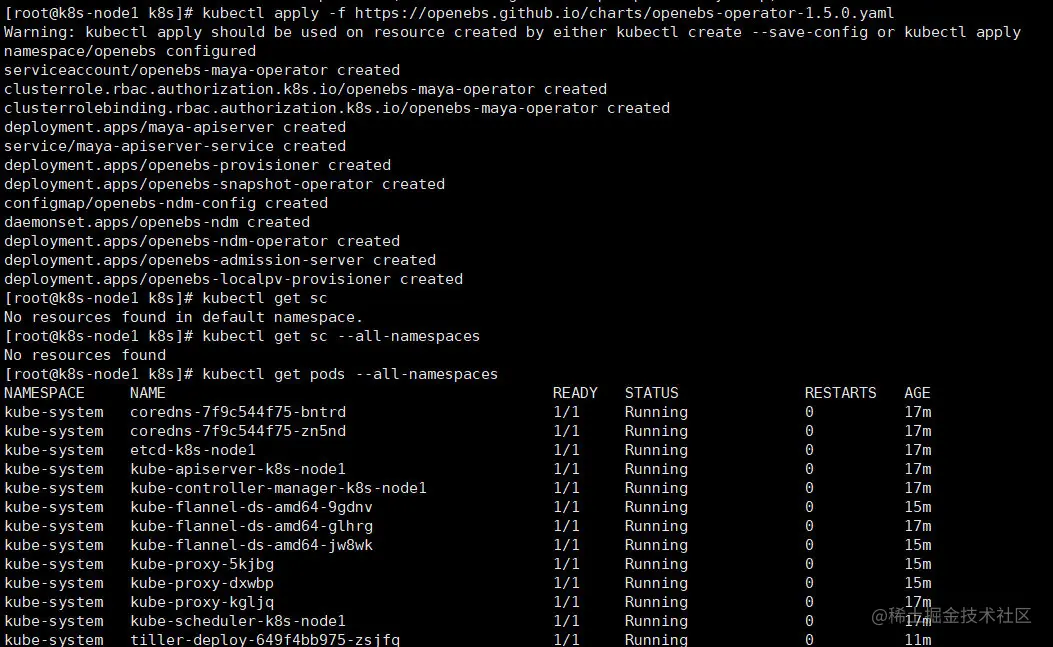
Task: Select pod kube-proxy-dxwbp
Action: click(202, 584)
